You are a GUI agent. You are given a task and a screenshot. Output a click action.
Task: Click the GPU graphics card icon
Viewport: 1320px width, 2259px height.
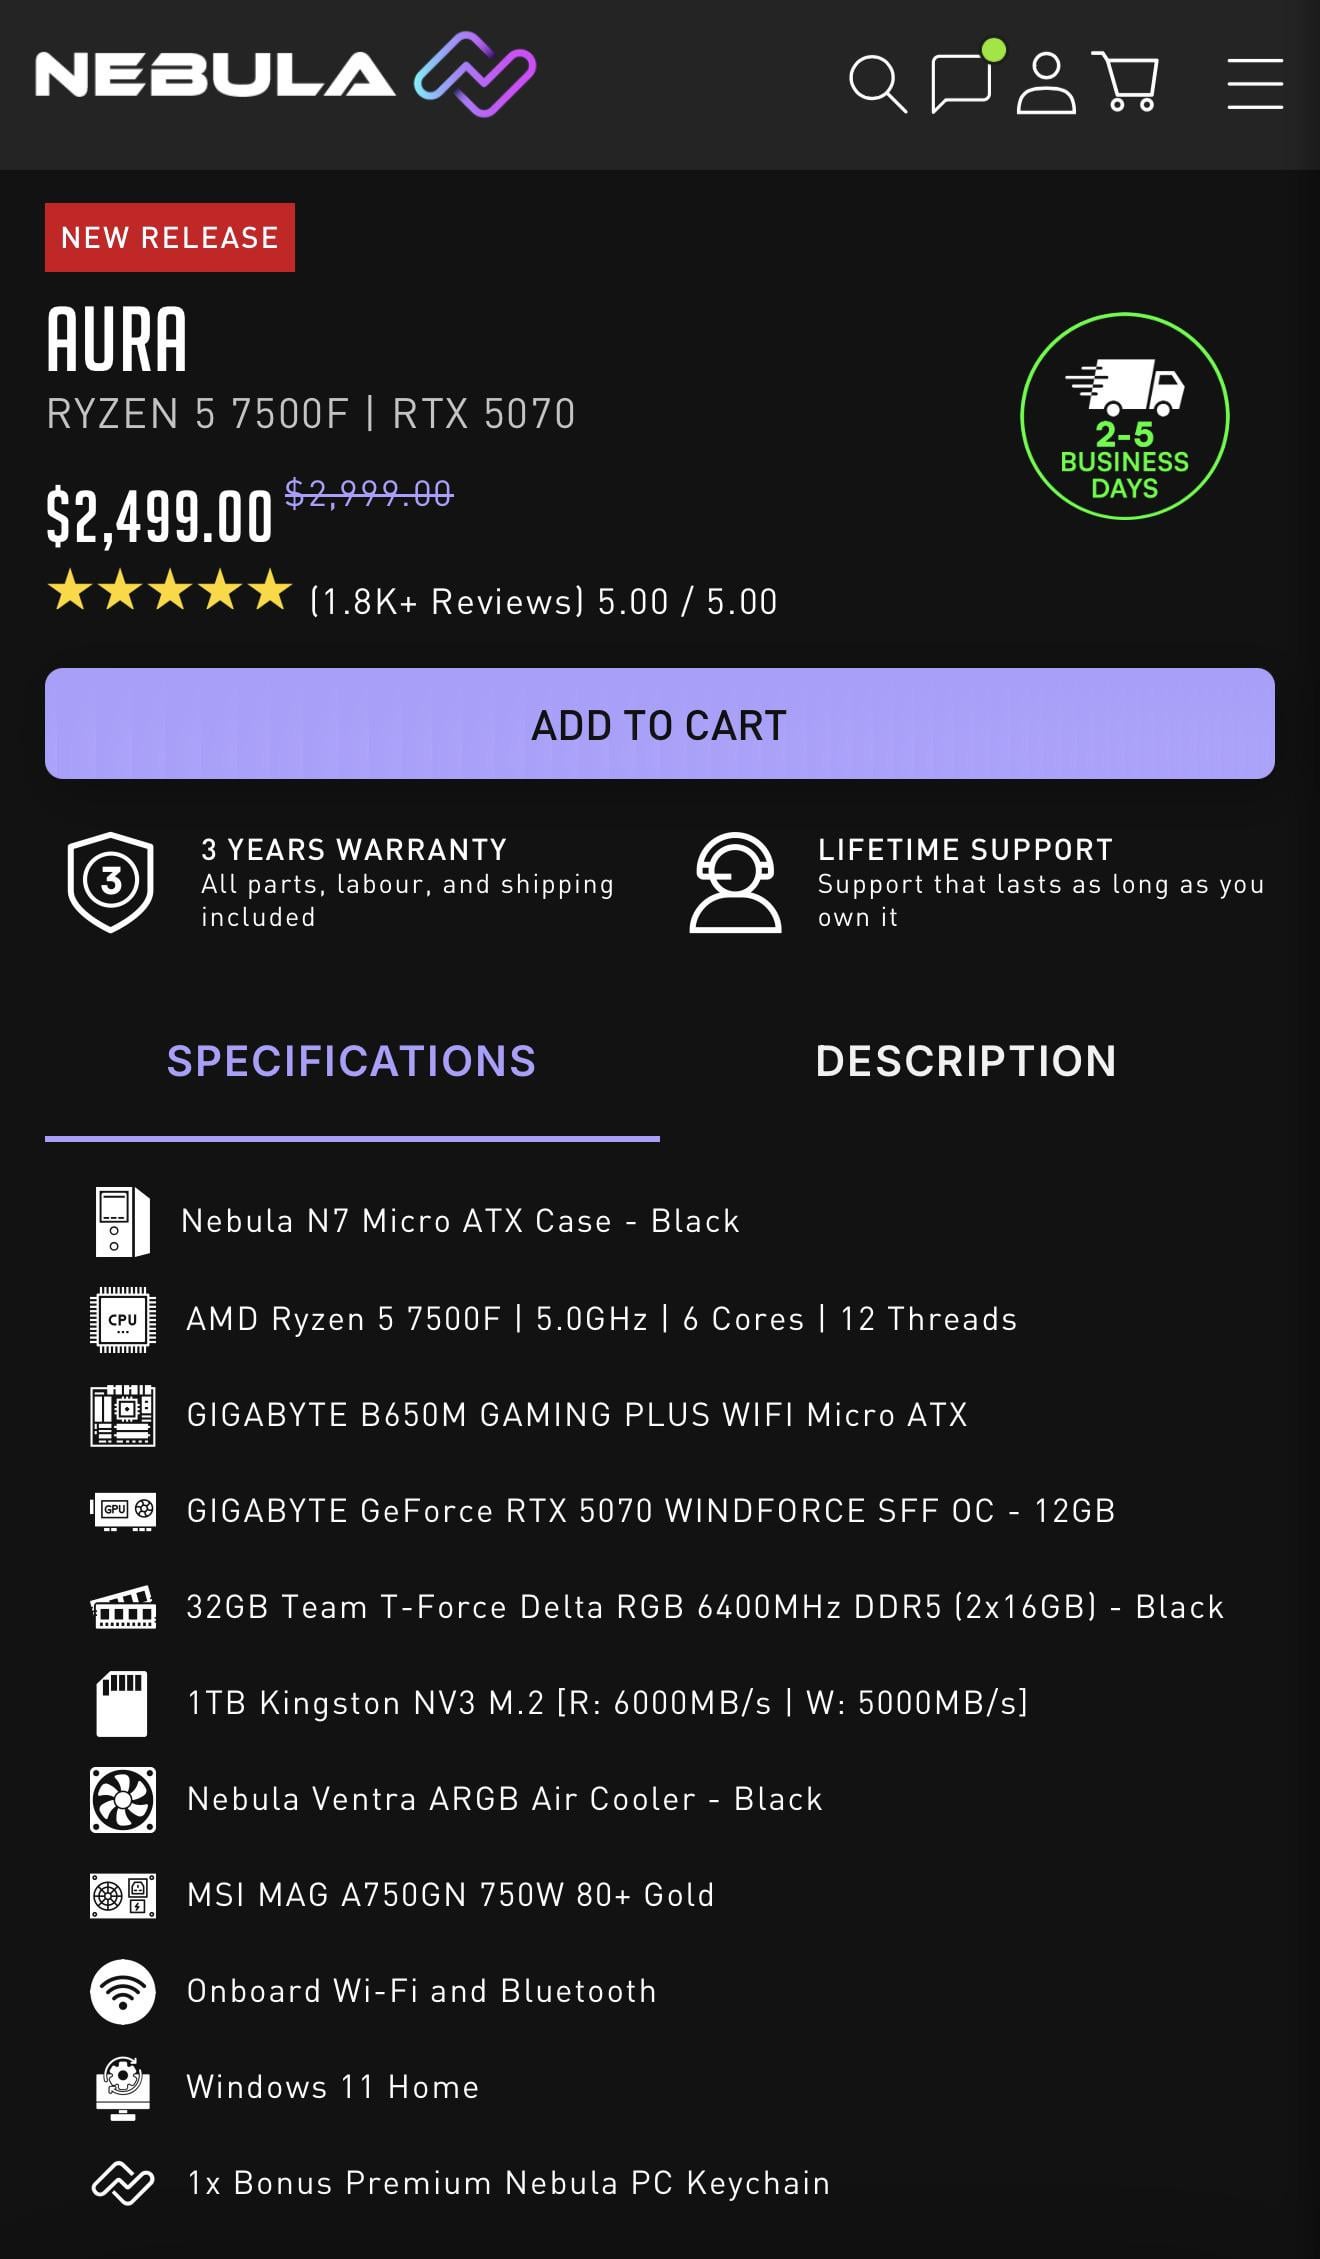pos(122,1510)
